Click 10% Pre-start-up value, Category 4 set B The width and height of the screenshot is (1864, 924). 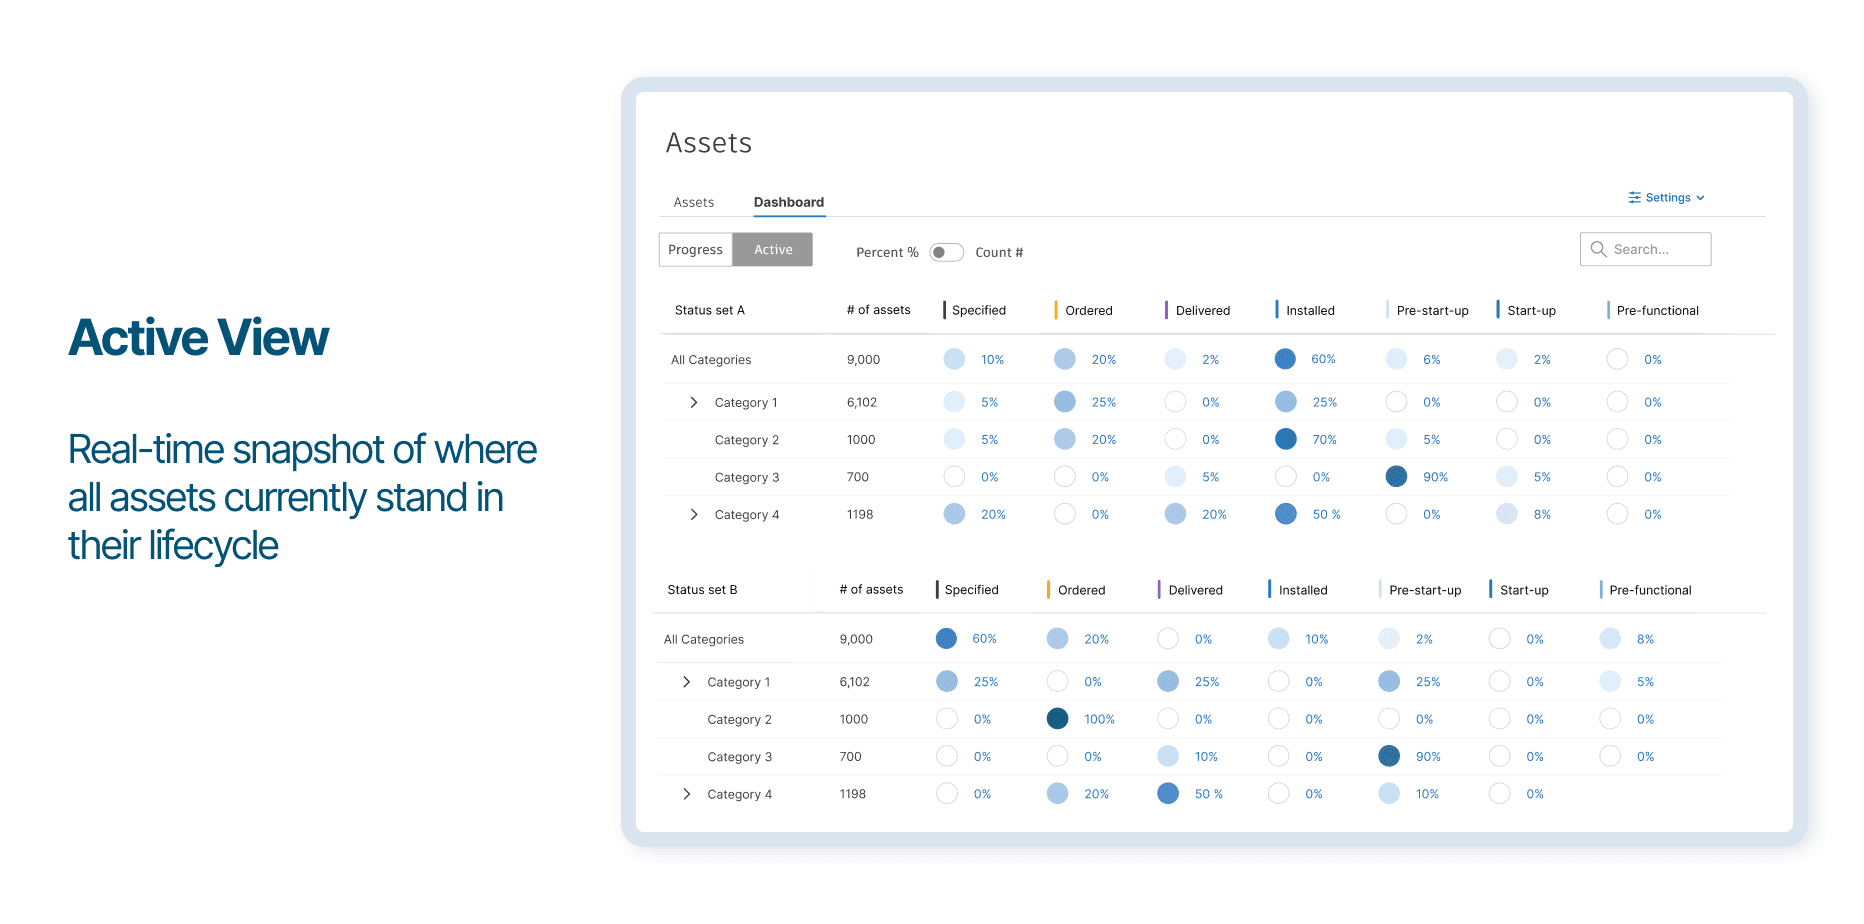pyautogui.click(x=1427, y=794)
